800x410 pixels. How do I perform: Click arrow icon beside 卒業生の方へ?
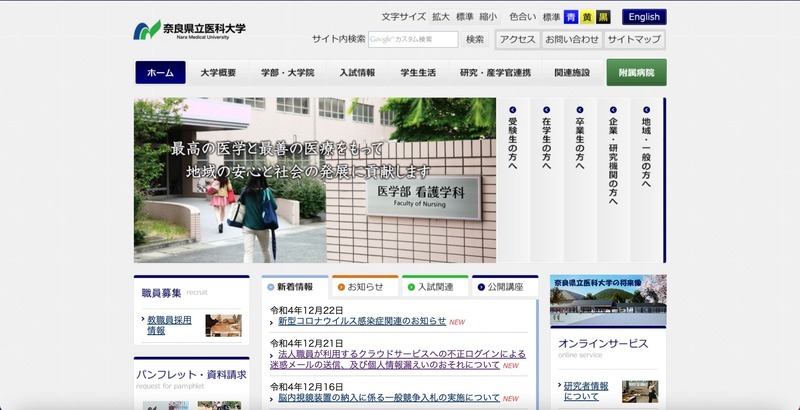point(580,110)
